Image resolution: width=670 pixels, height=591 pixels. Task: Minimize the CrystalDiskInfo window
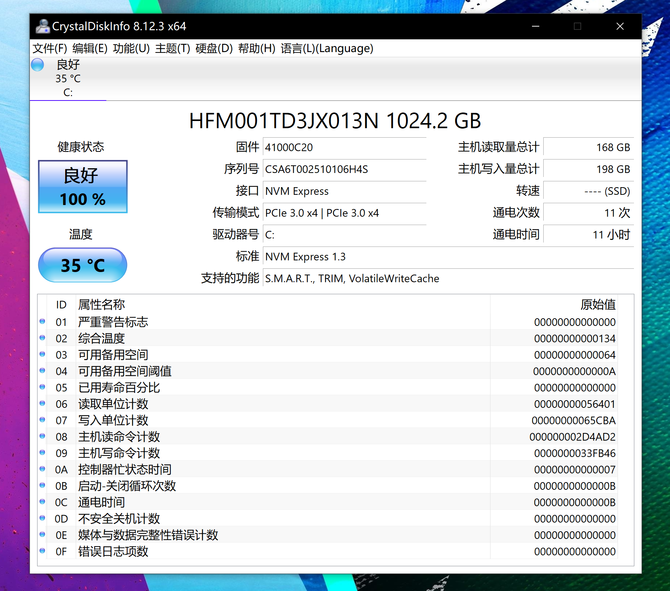(x=535, y=26)
